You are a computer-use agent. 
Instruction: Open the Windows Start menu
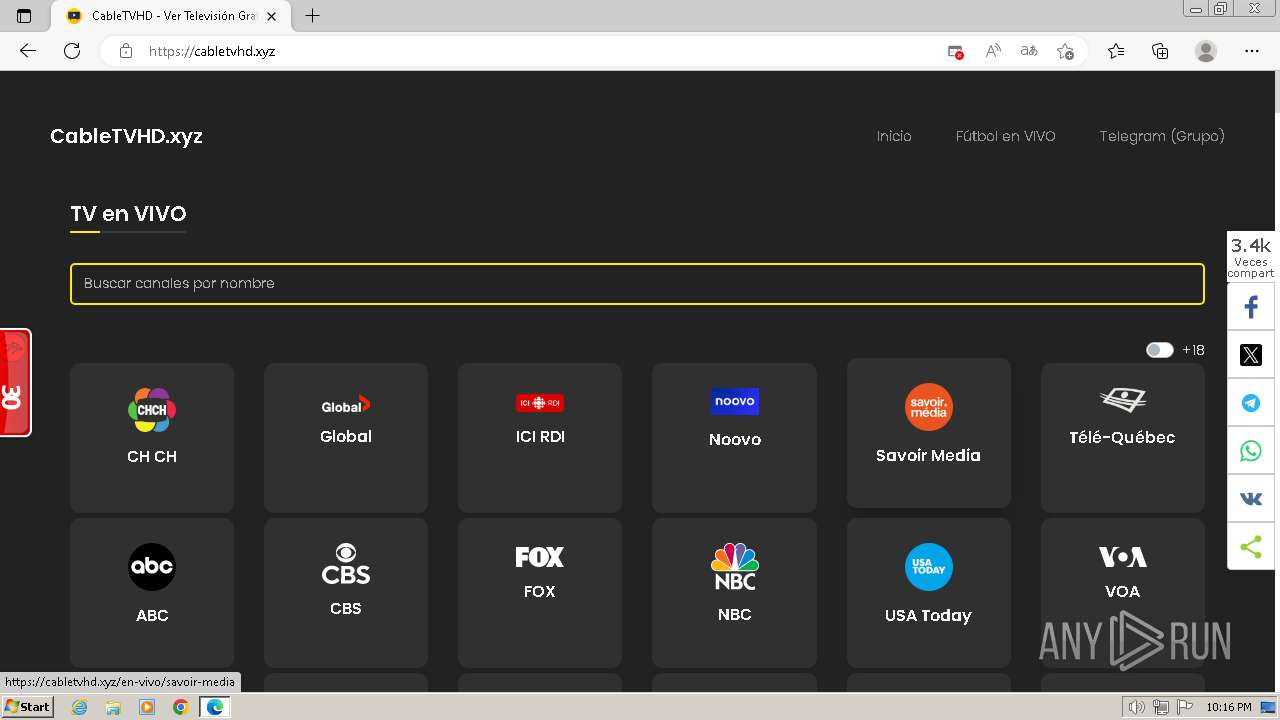coord(27,707)
